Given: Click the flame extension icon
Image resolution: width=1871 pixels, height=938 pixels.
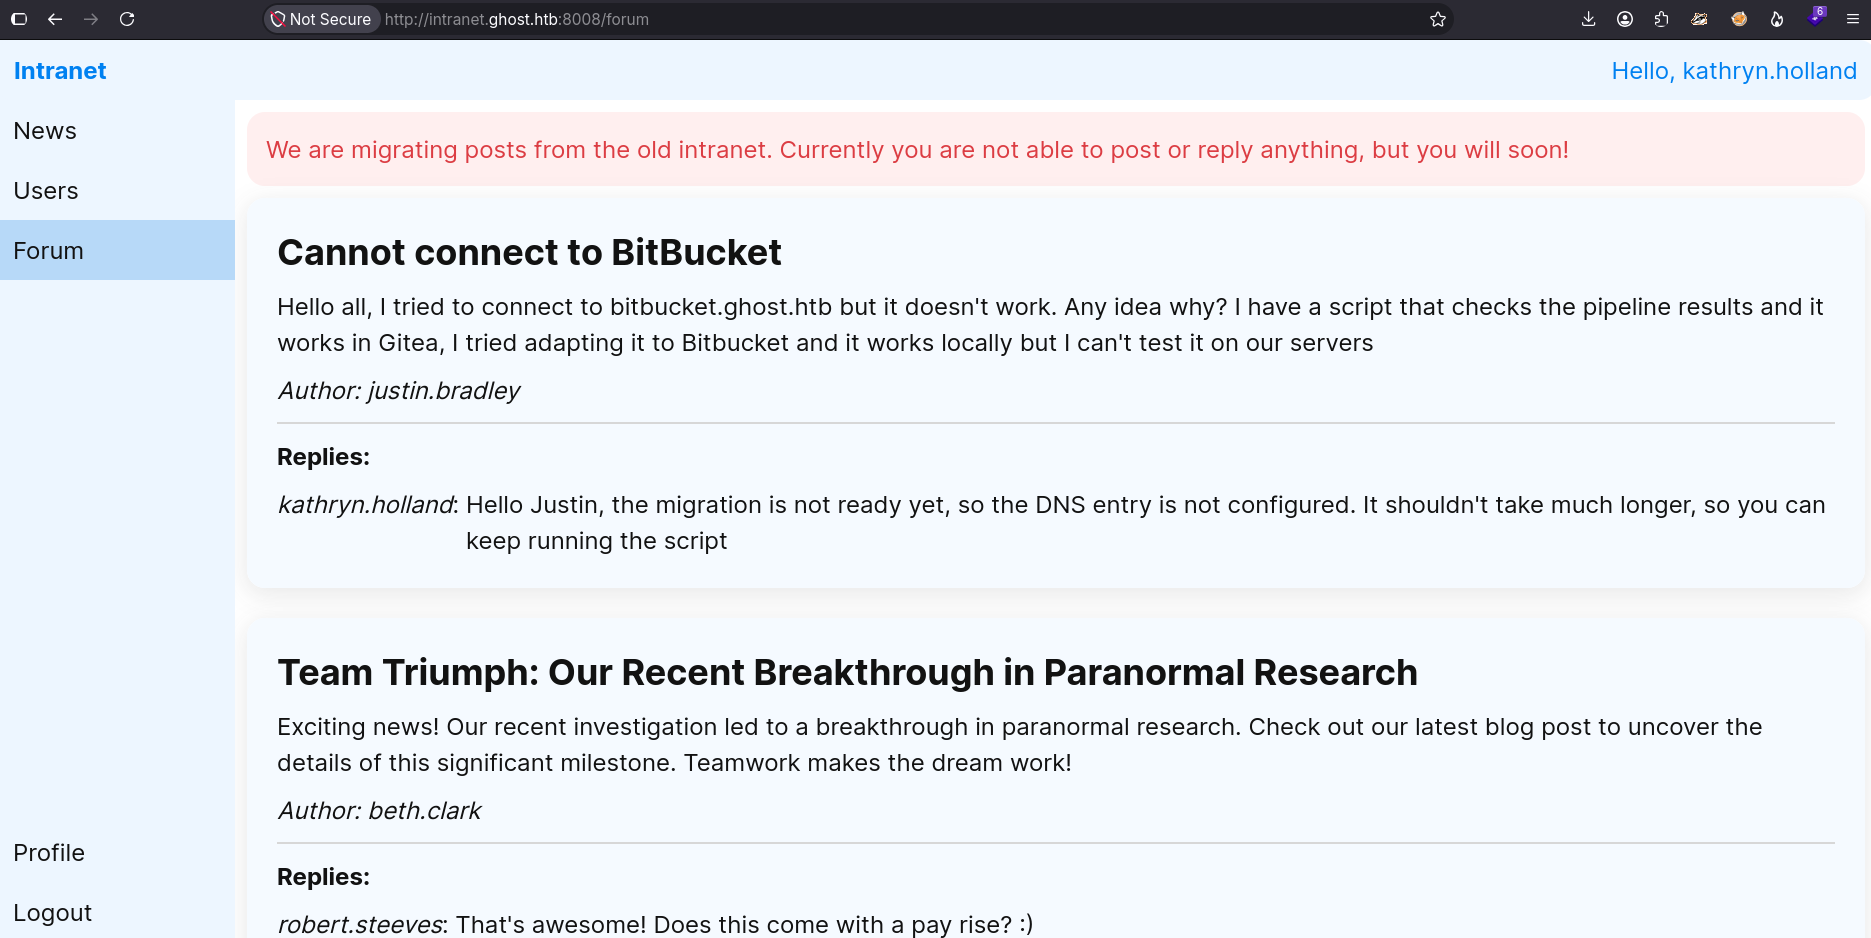Looking at the screenshot, I should click(x=1777, y=19).
